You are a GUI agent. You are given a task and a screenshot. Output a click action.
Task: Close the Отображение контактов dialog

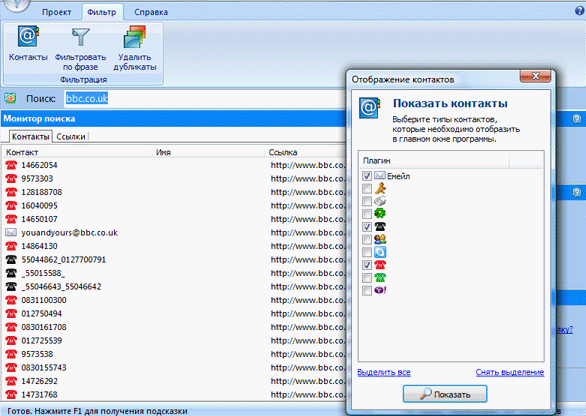pos(535,76)
